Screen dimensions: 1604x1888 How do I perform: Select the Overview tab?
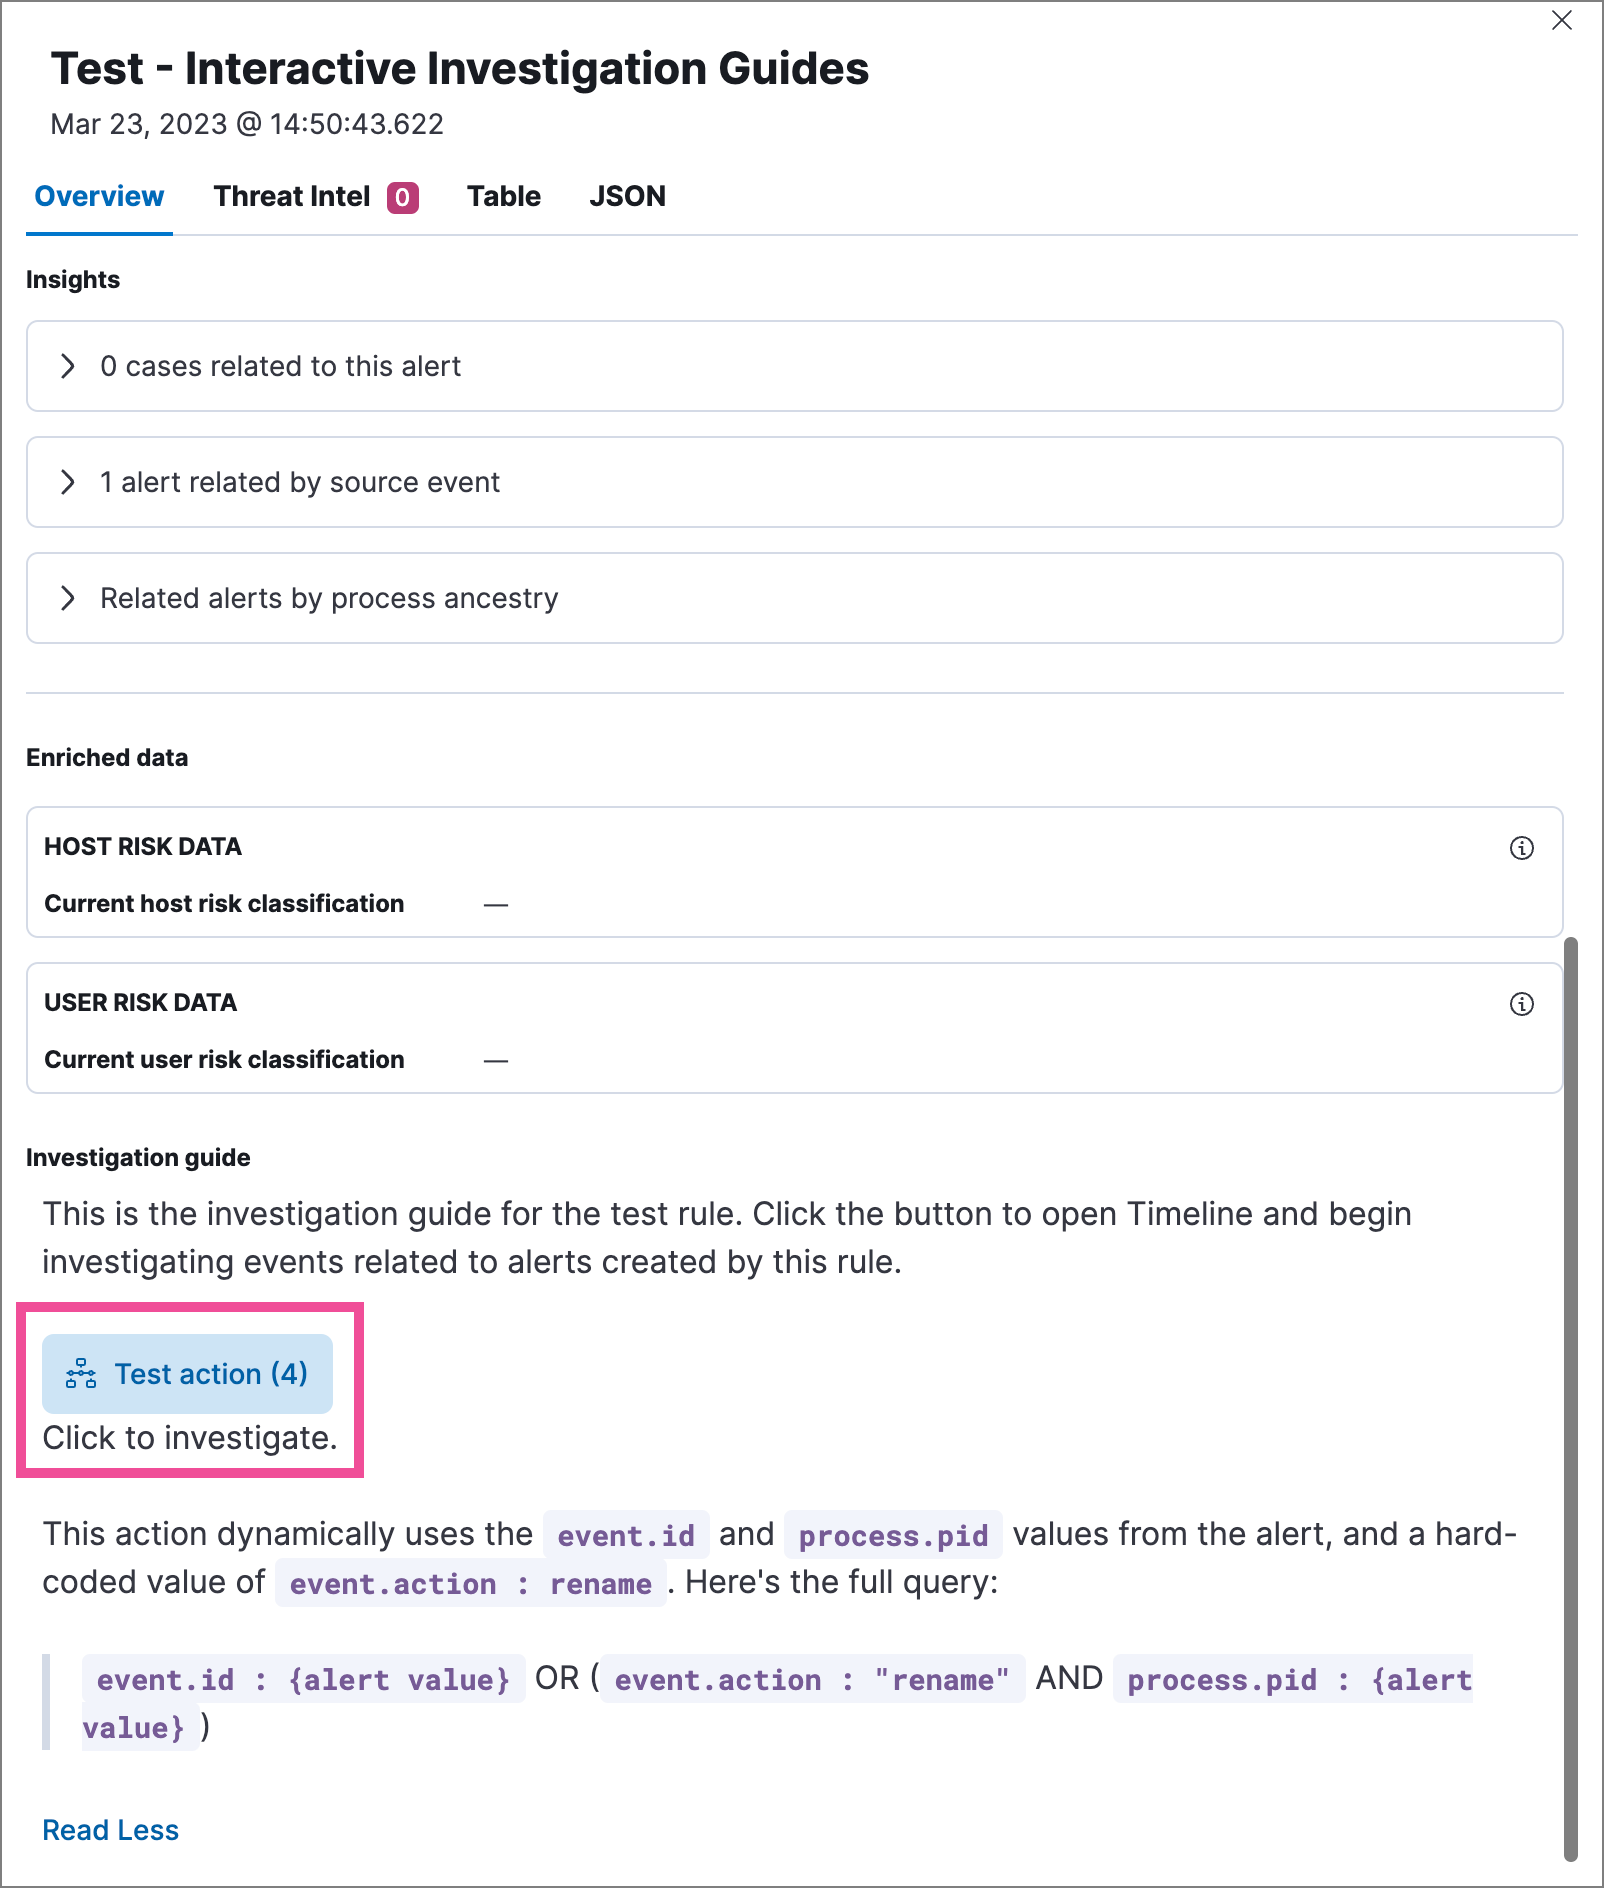tap(99, 196)
